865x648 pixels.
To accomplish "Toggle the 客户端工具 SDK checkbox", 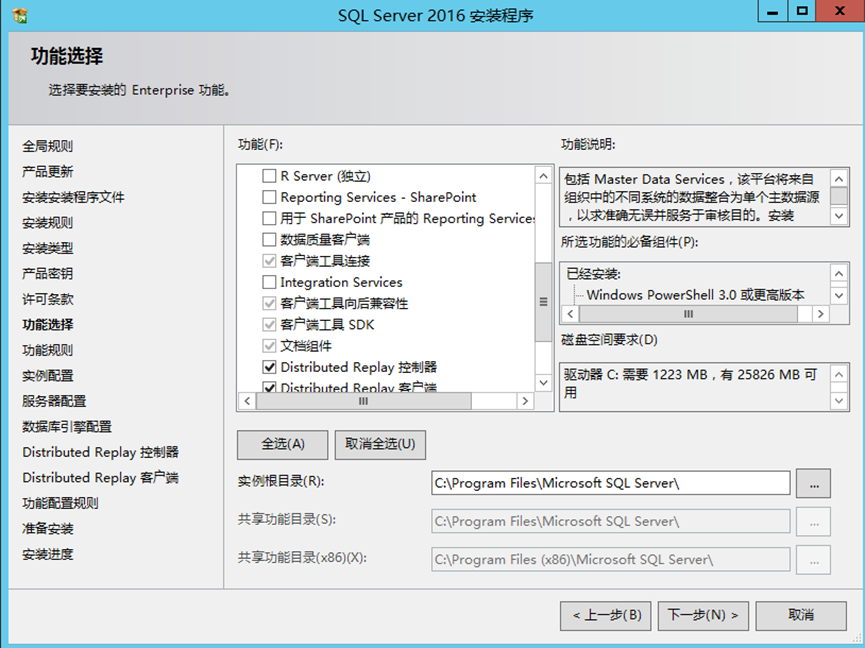I will pos(269,324).
